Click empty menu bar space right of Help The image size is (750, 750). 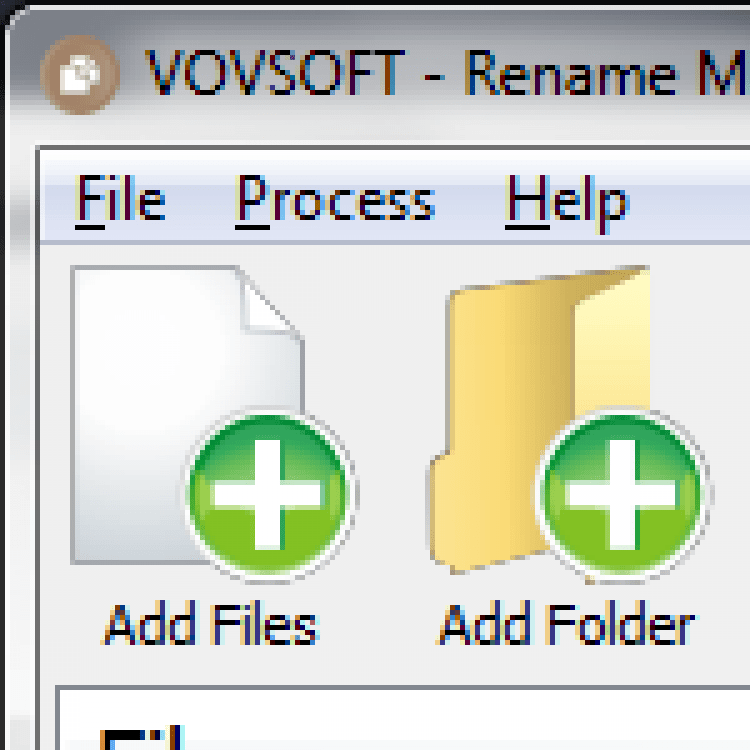click(x=695, y=200)
